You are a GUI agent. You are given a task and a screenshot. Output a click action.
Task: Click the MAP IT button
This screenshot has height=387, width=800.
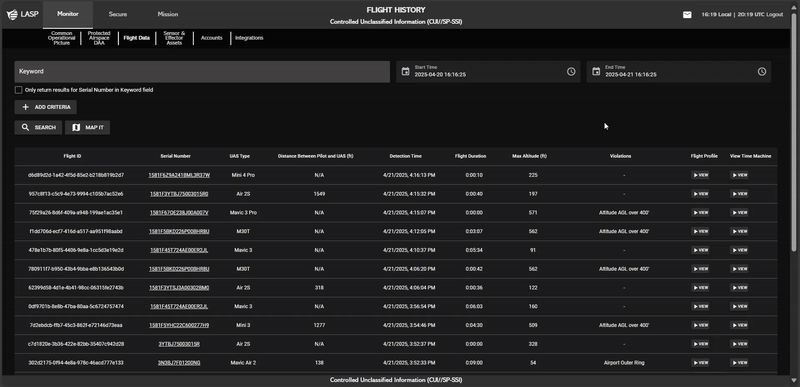click(87, 127)
